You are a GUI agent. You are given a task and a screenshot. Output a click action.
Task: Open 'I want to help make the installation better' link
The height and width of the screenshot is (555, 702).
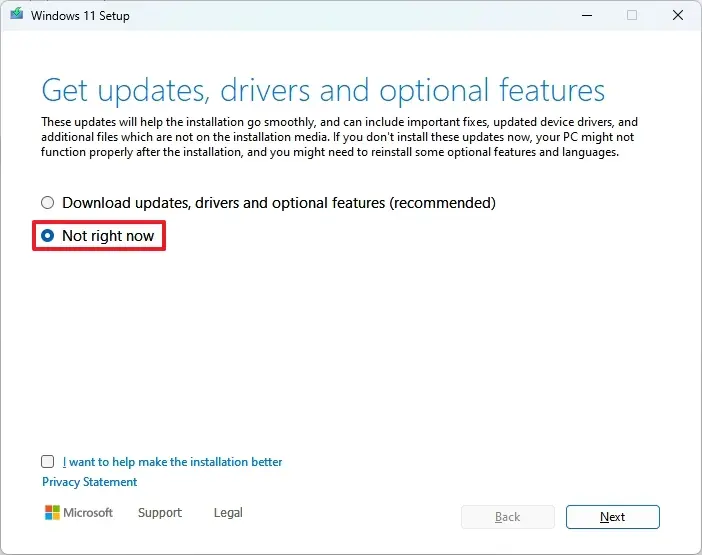click(172, 462)
